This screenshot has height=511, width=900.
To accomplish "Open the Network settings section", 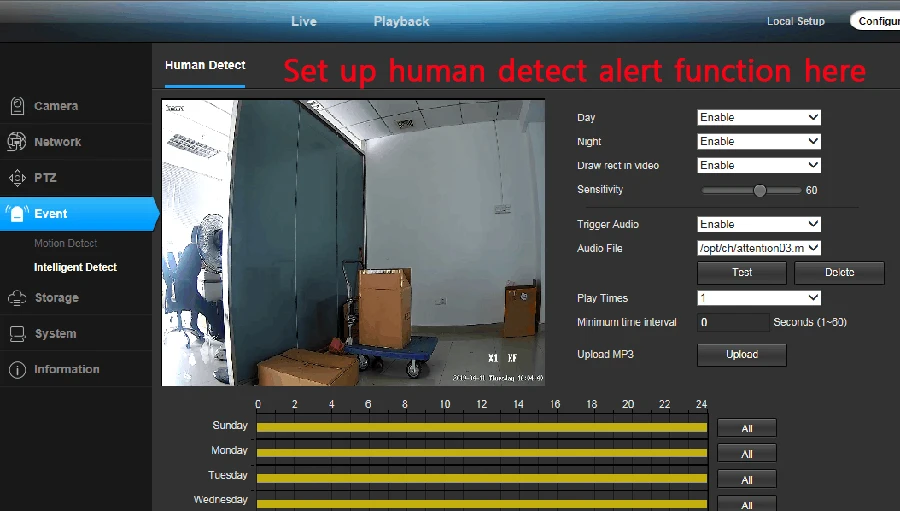I will (57, 142).
